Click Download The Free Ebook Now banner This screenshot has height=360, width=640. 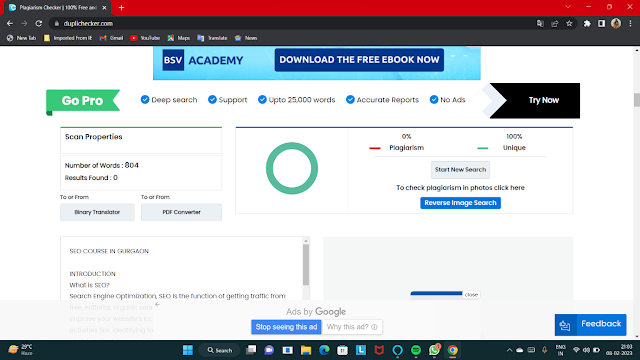[x=359, y=60]
